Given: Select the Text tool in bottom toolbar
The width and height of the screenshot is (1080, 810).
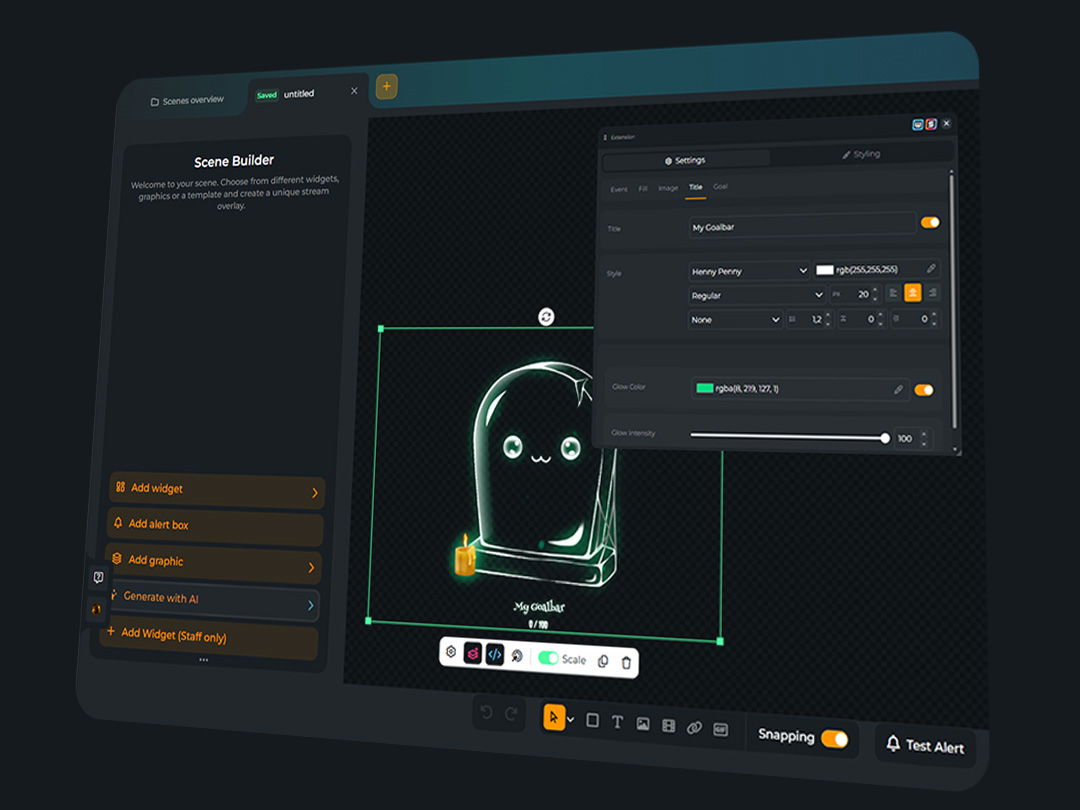Looking at the screenshot, I should click(617, 722).
